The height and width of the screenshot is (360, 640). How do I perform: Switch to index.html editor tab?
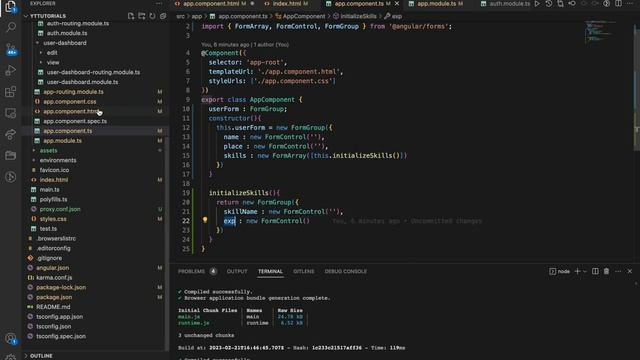tap(286, 4)
